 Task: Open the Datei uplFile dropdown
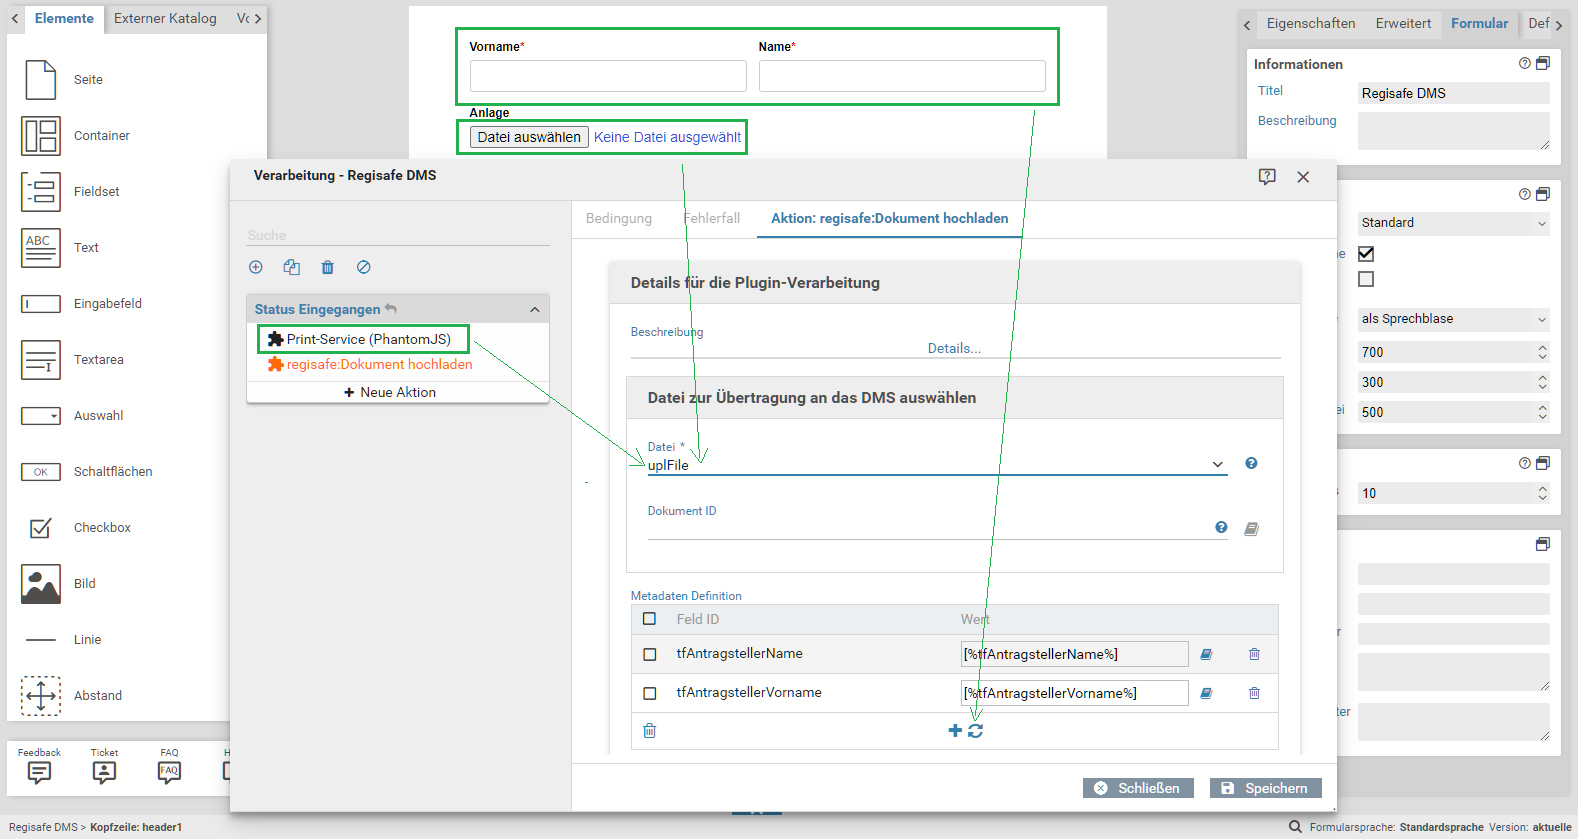pyautogui.click(x=936, y=465)
